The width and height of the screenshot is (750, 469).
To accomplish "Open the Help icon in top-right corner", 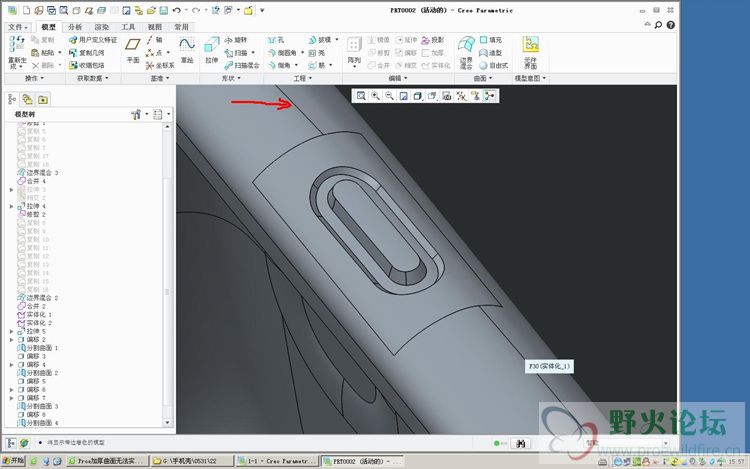I will pyautogui.click(x=671, y=25).
